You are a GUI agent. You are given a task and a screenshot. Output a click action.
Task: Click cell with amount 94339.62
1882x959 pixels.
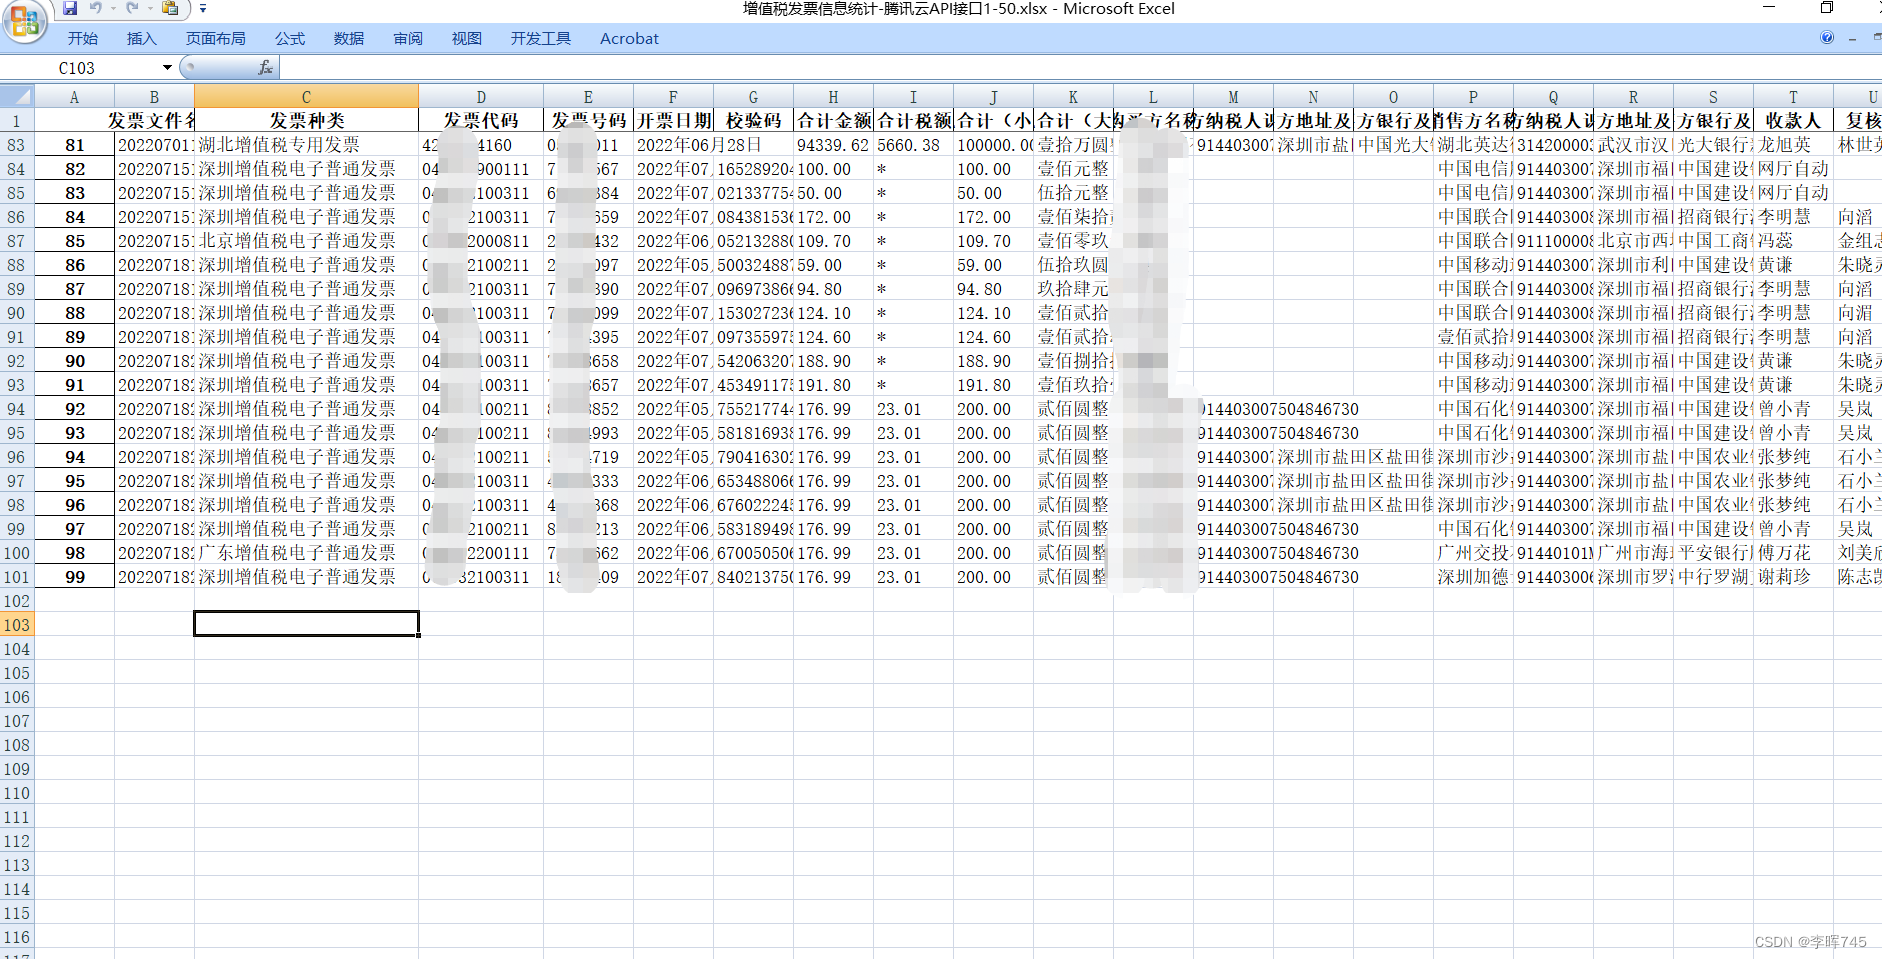point(833,145)
